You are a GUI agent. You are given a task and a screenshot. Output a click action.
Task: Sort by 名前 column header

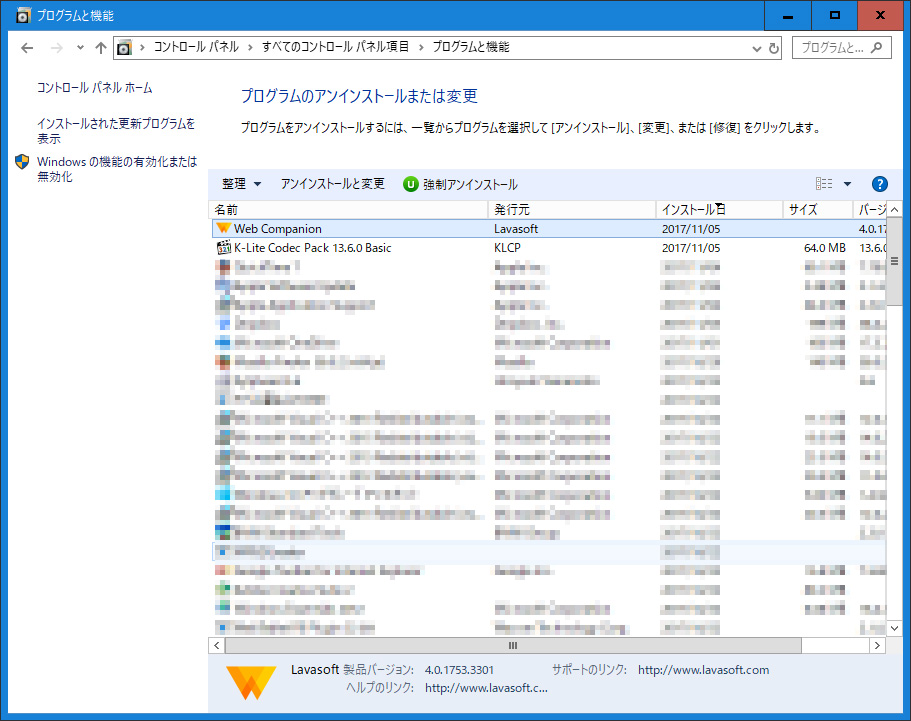(349, 210)
